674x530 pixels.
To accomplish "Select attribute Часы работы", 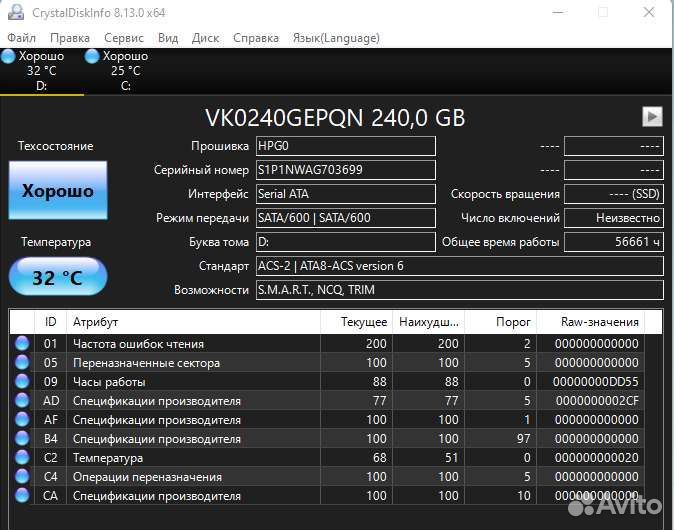I will (109, 382).
